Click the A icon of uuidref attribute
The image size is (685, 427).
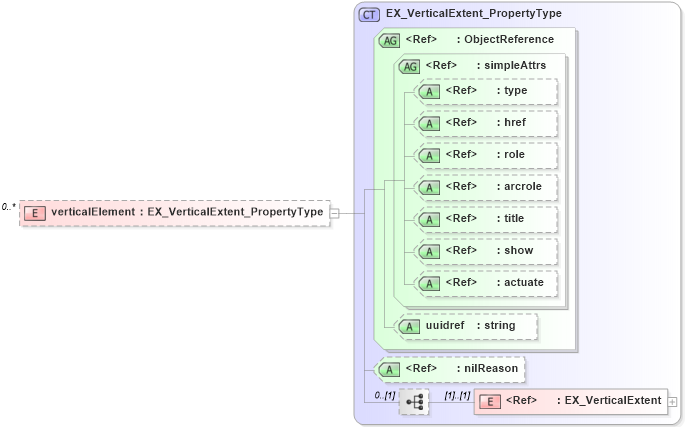pyautogui.click(x=409, y=326)
